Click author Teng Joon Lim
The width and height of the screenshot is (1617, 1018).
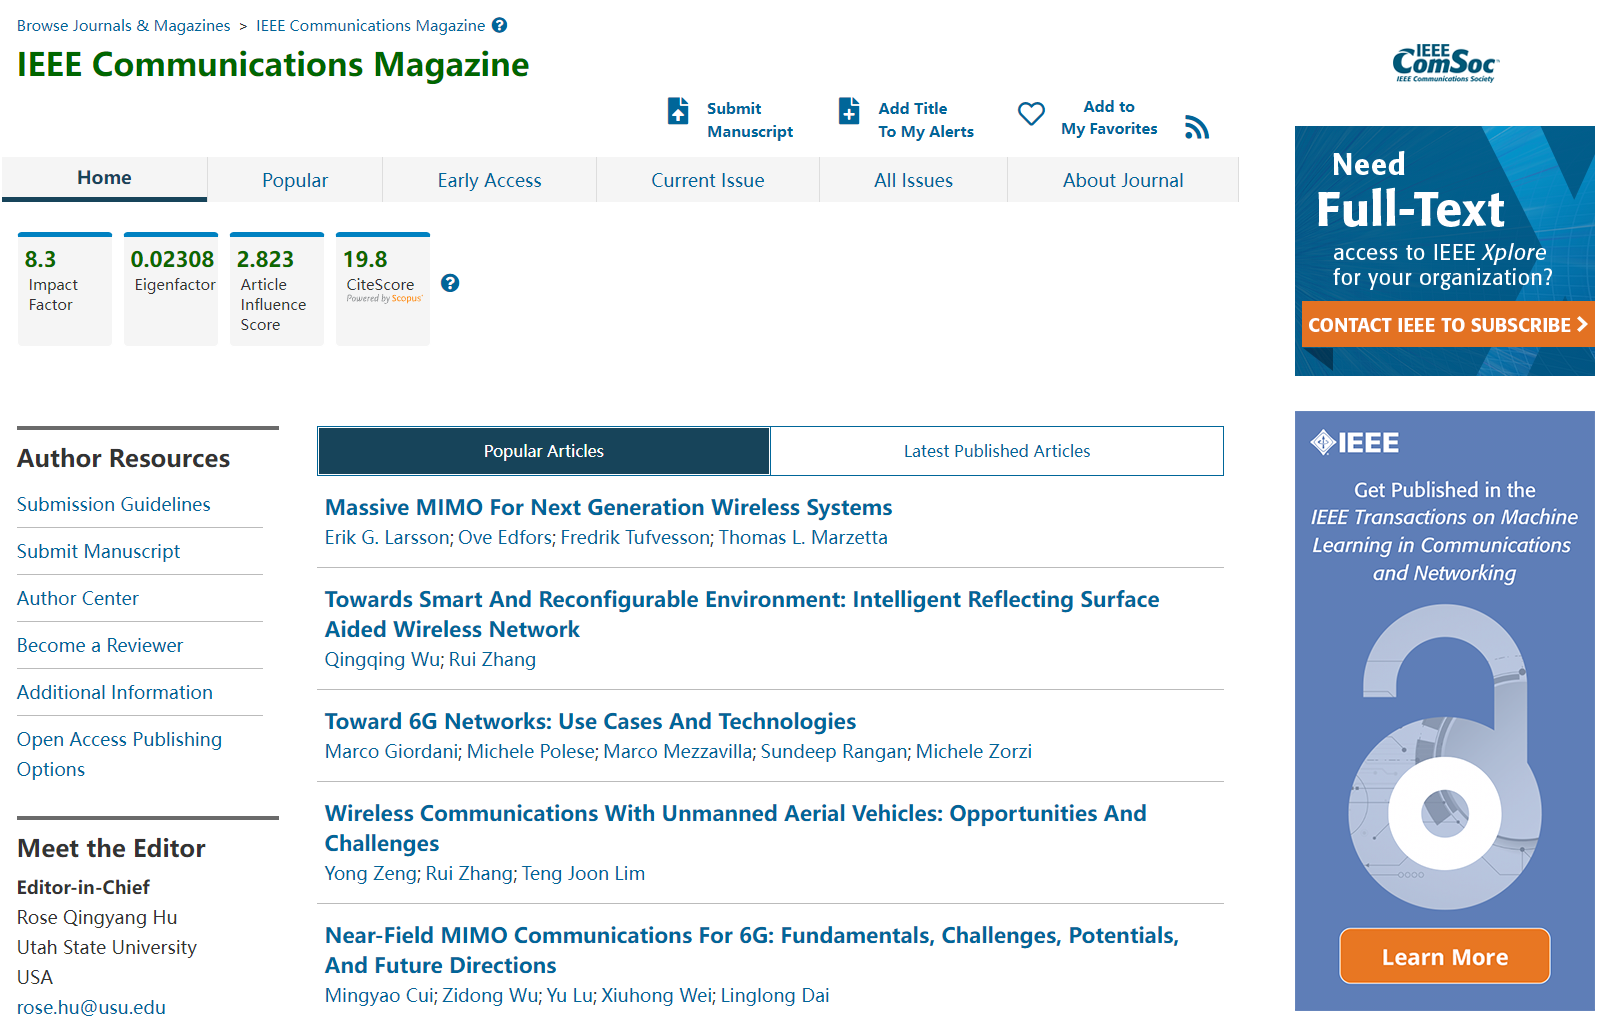(x=583, y=873)
